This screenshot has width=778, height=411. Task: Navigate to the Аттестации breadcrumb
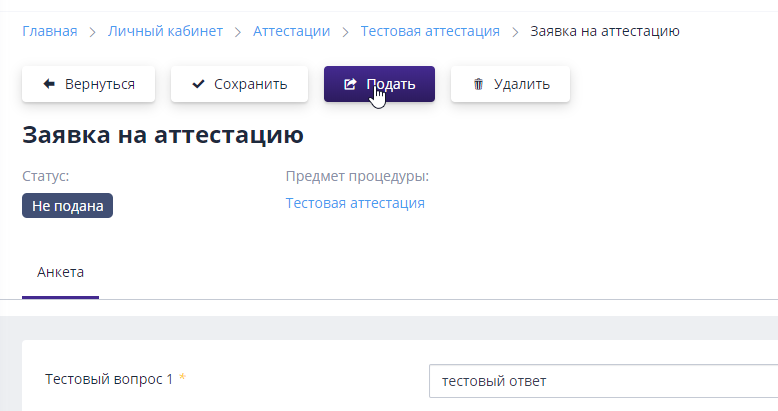click(x=291, y=31)
